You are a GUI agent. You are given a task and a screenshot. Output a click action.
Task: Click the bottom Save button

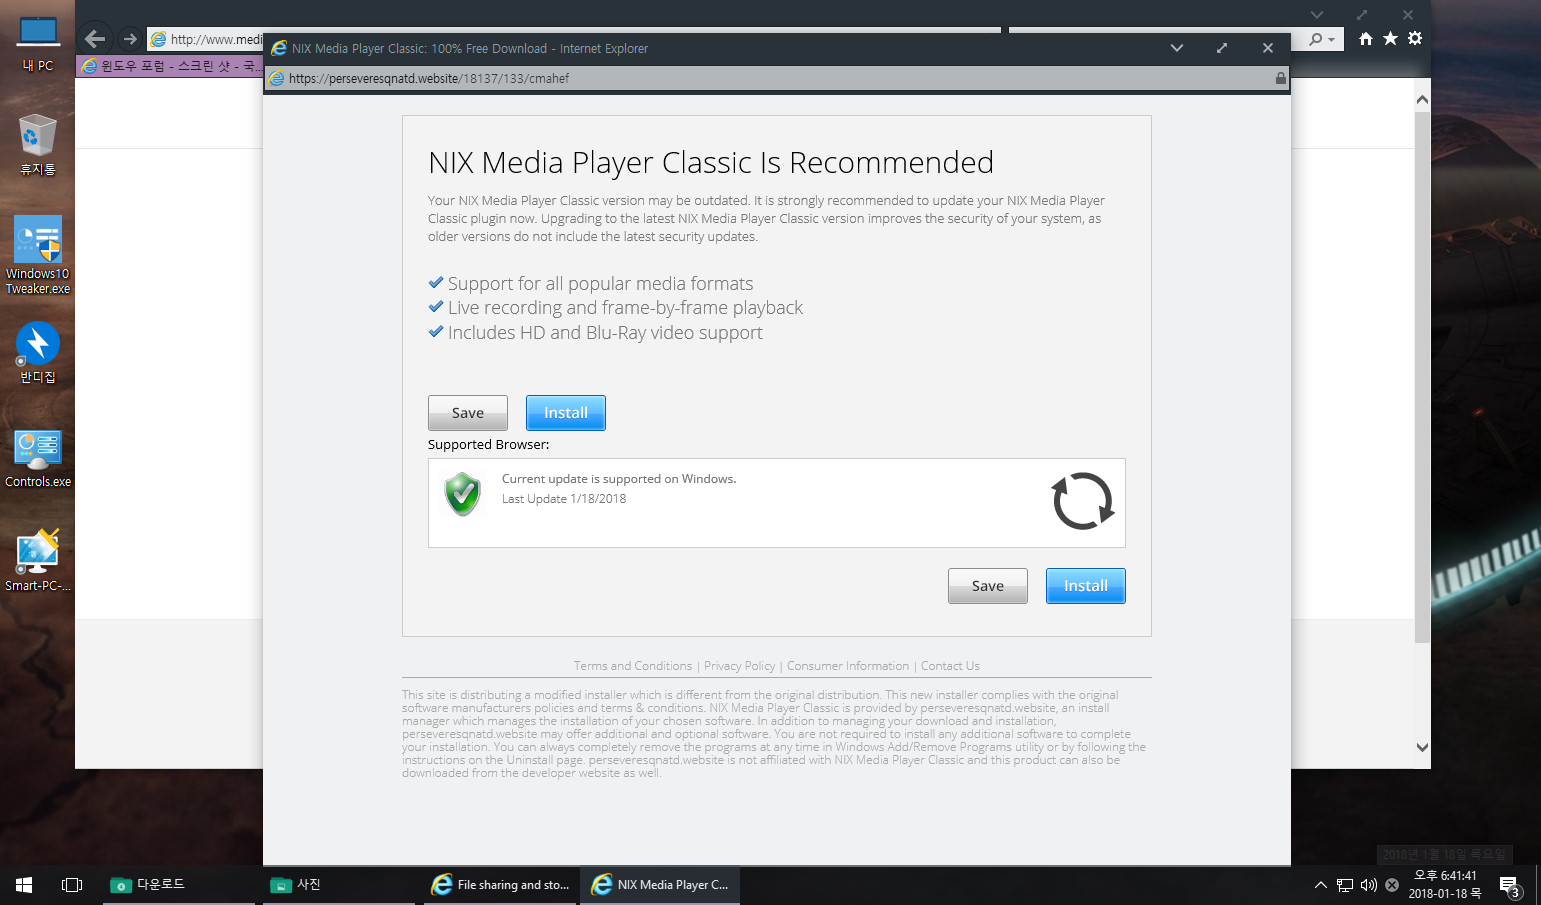pyautogui.click(x=988, y=586)
